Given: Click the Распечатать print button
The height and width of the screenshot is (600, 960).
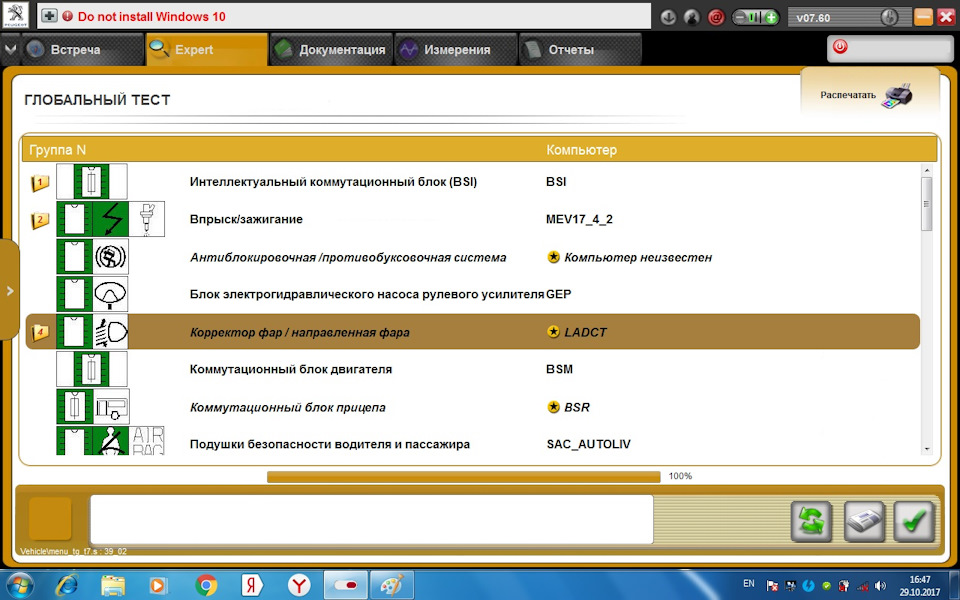Looking at the screenshot, I should 869,95.
